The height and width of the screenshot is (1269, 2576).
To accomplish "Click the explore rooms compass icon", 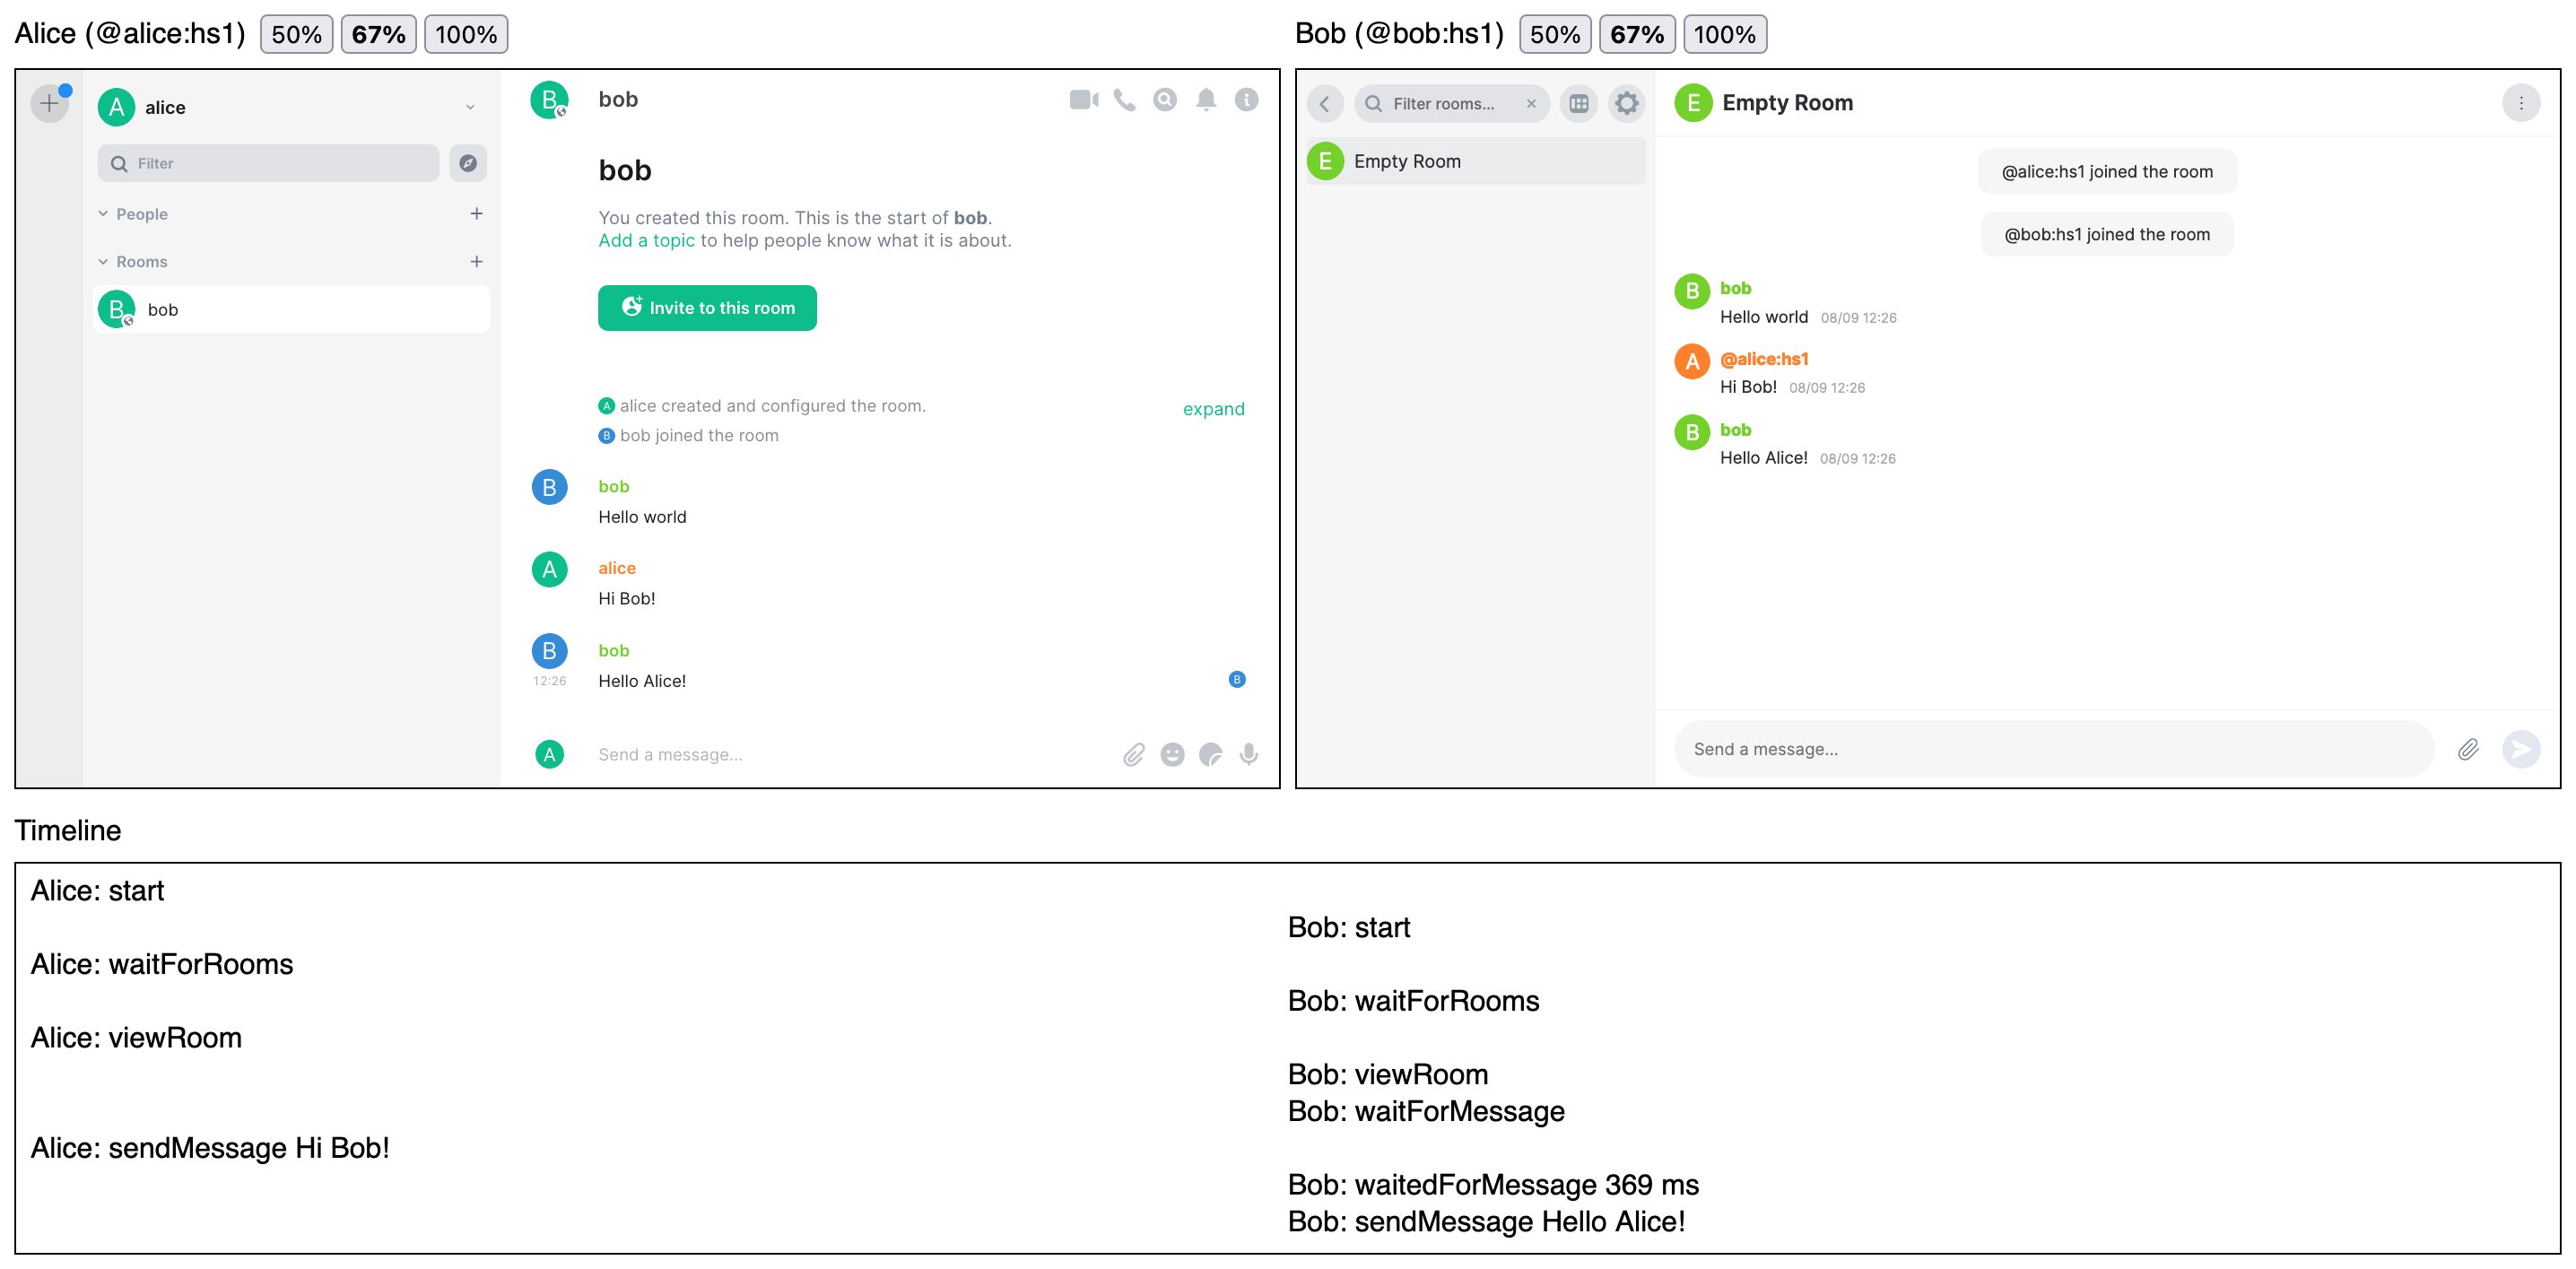I will (467, 163).
